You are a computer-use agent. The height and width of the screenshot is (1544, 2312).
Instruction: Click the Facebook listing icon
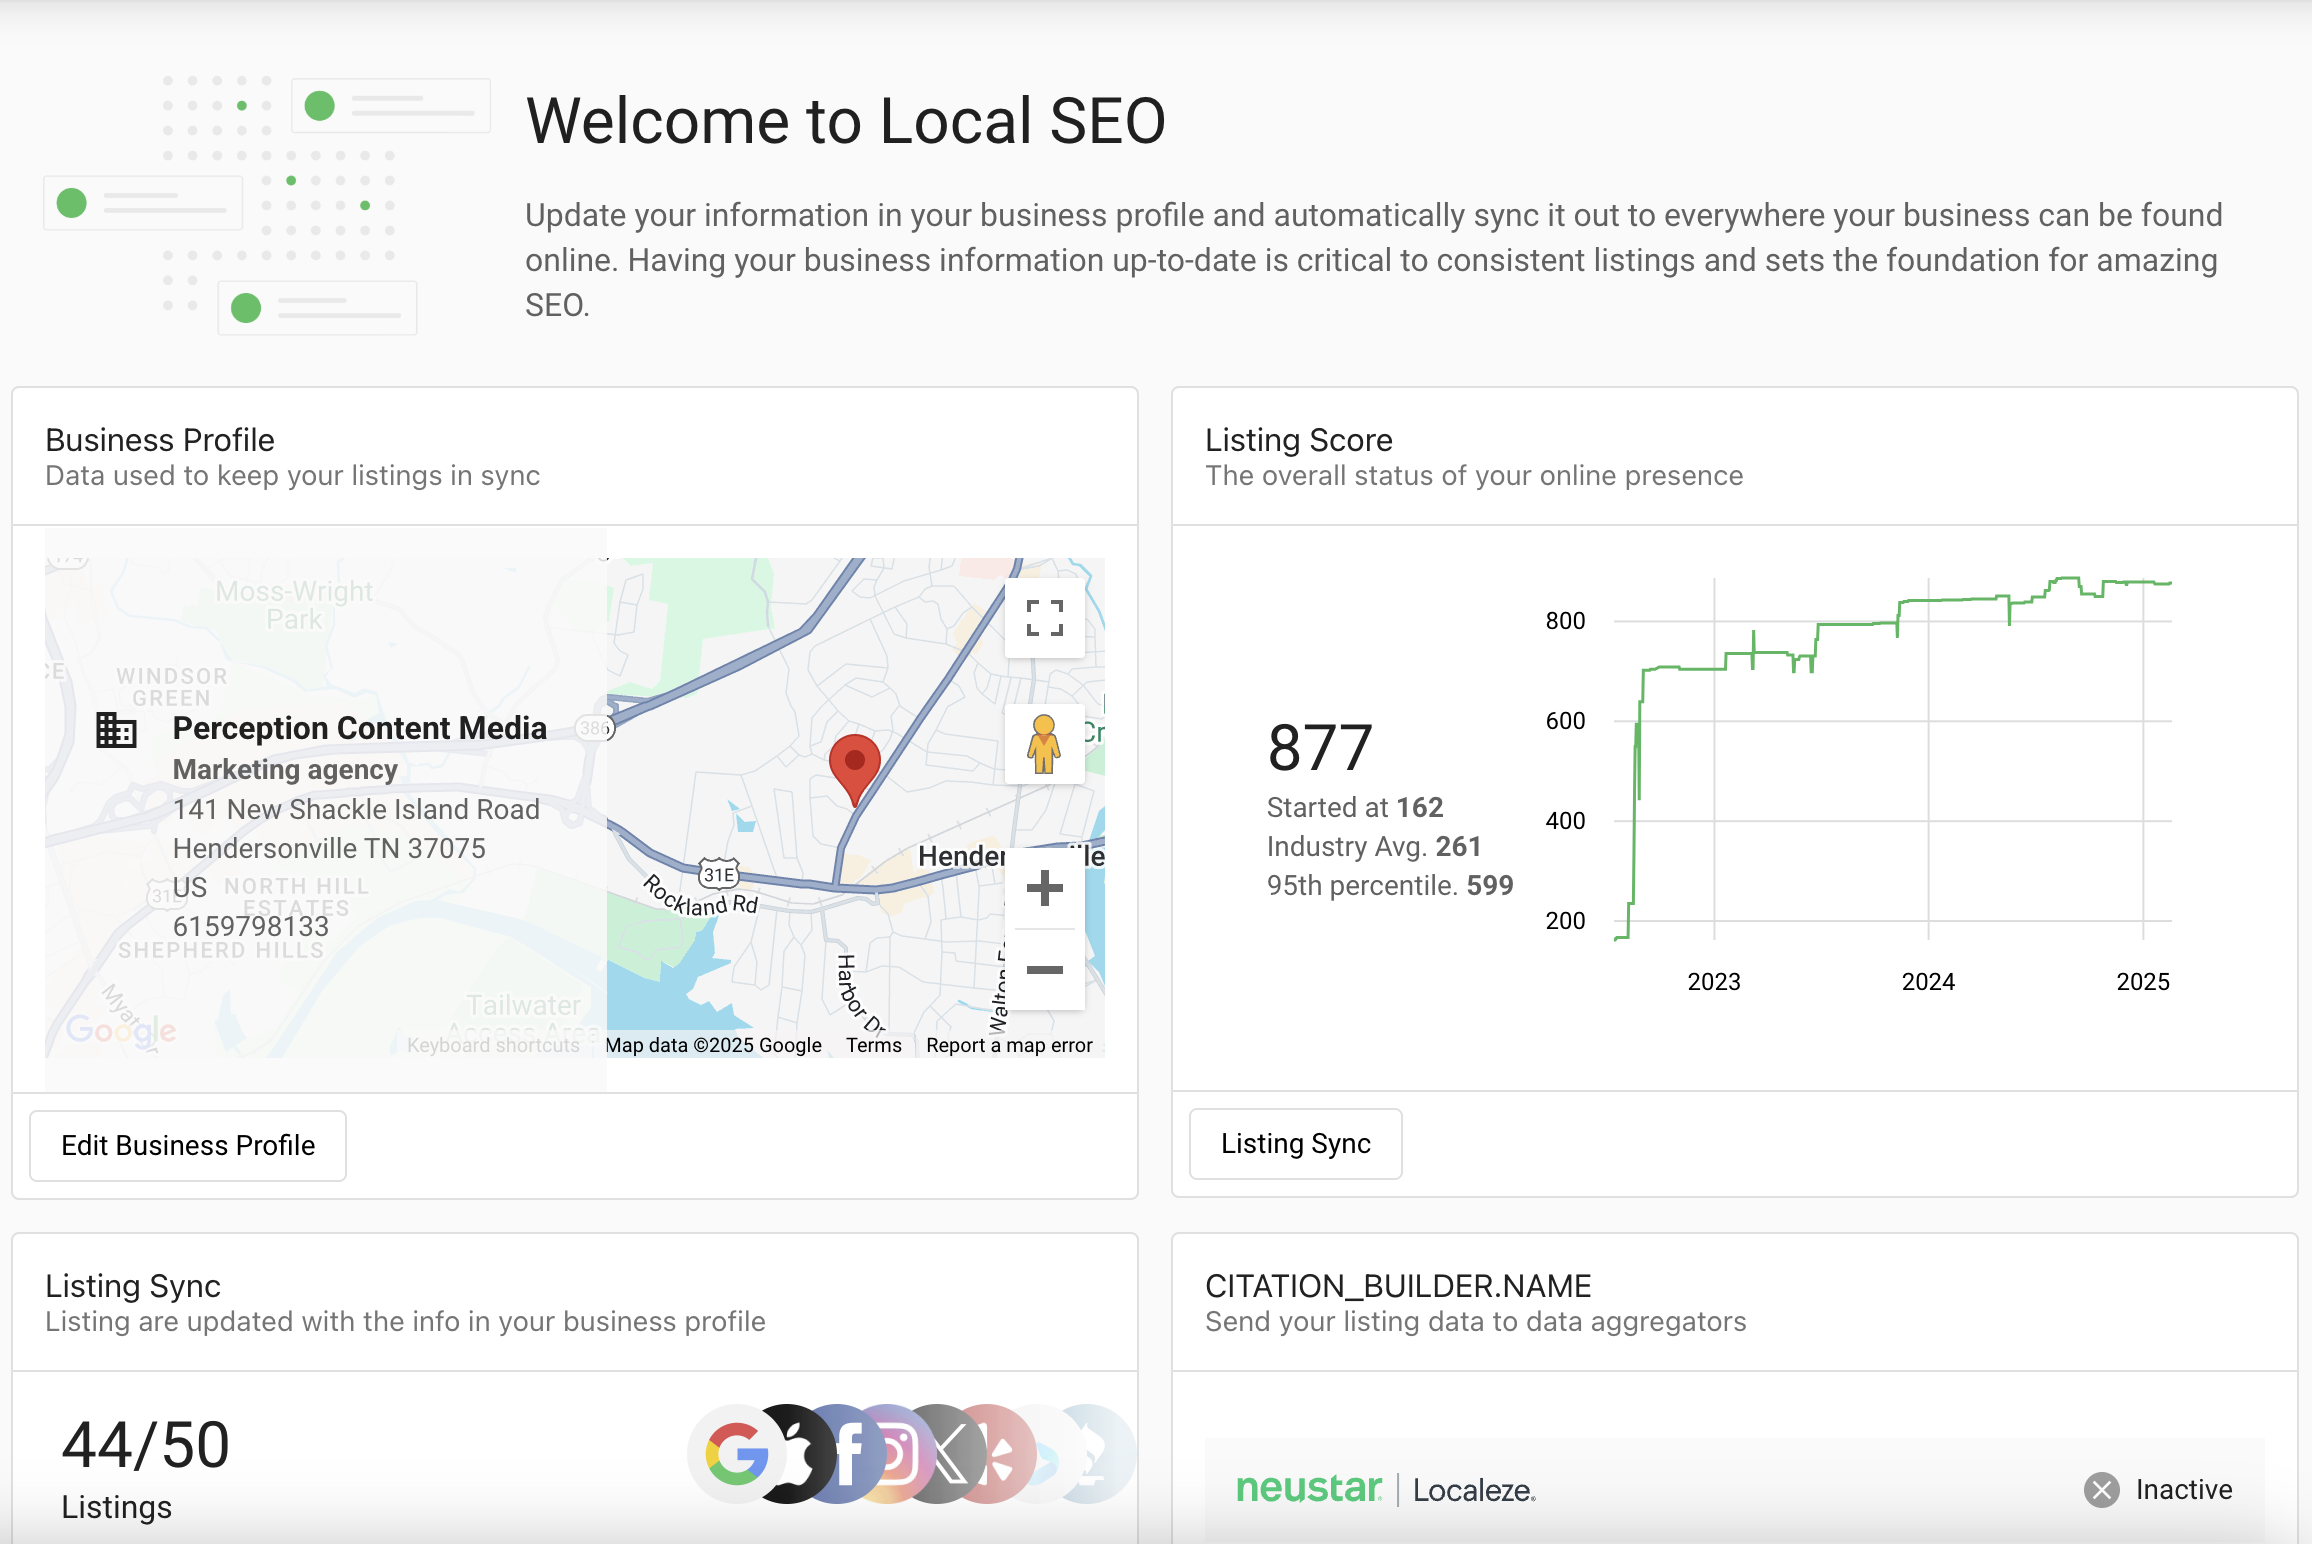(850, 1454)
